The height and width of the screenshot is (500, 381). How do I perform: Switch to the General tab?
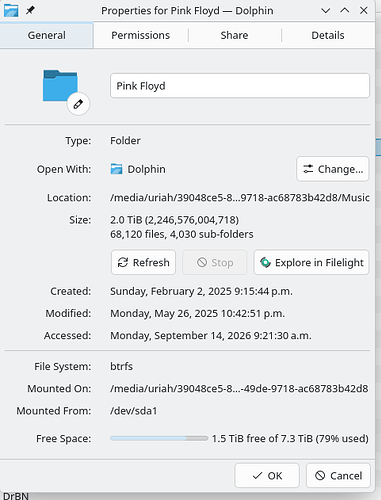[47, 35]
